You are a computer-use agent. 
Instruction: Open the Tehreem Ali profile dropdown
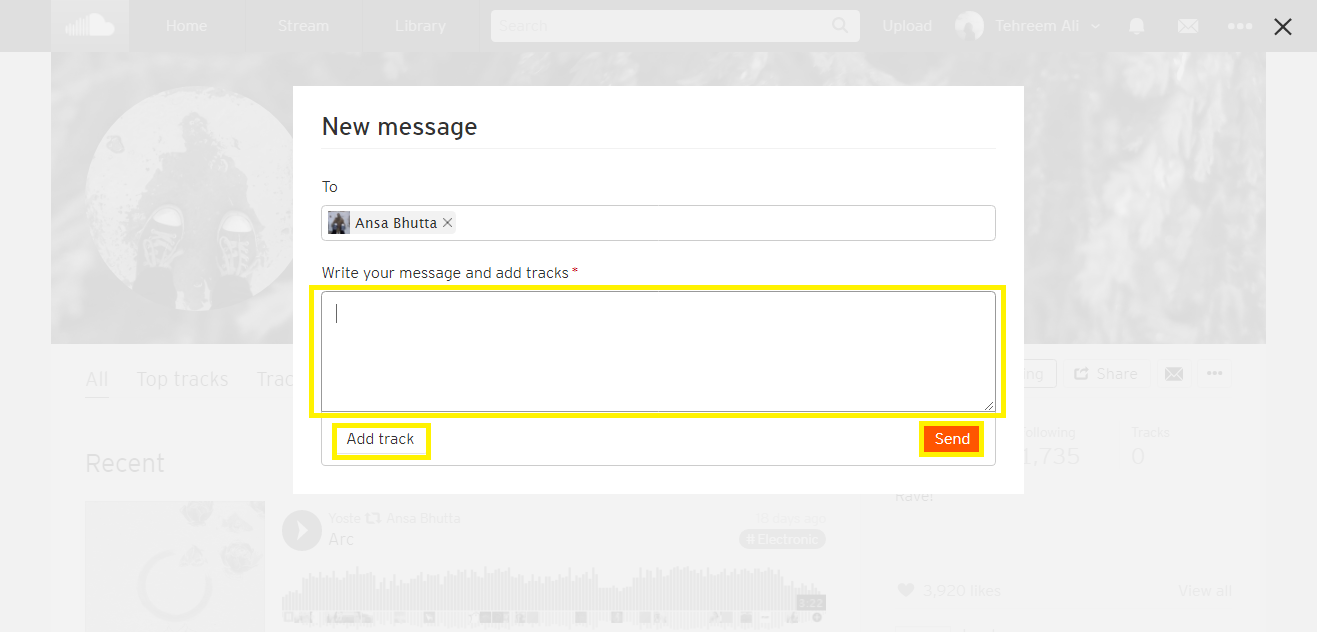coord(1047,26)
